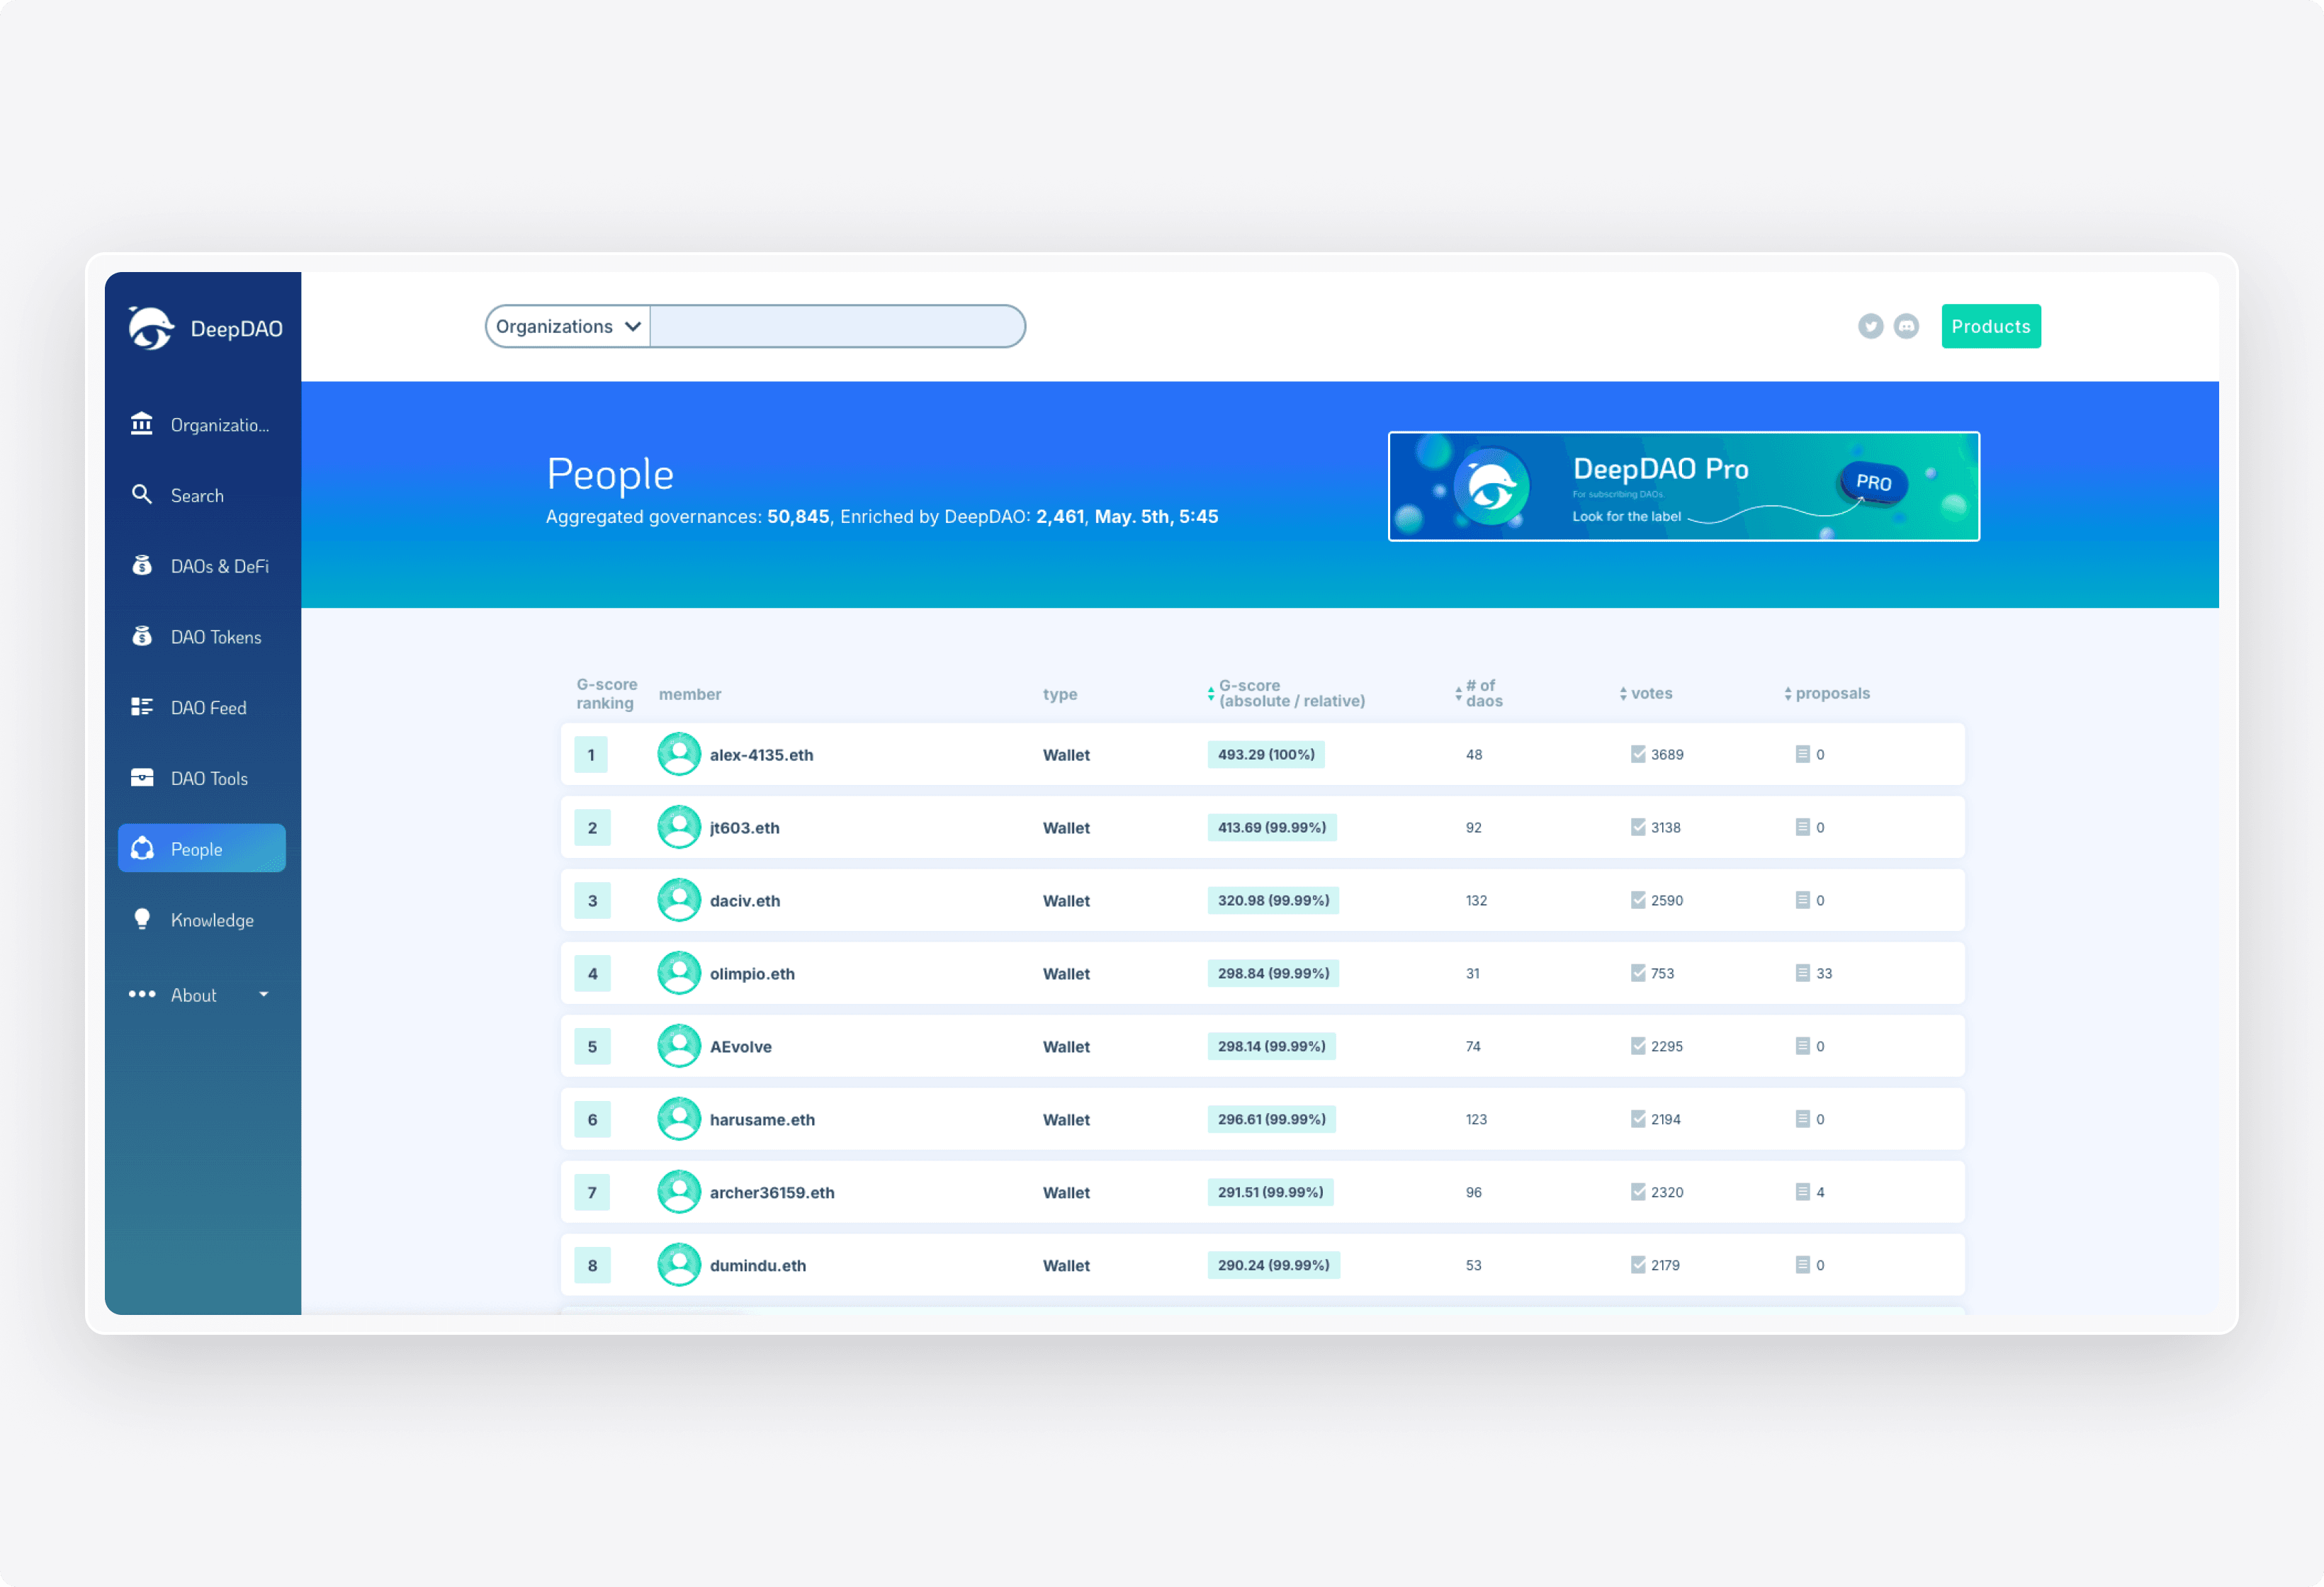Image resolution: width=2324 pixels, height=1587 pixels.
Task: Click the Organizations bank icon in sidebar
Action: pos(142,424)
